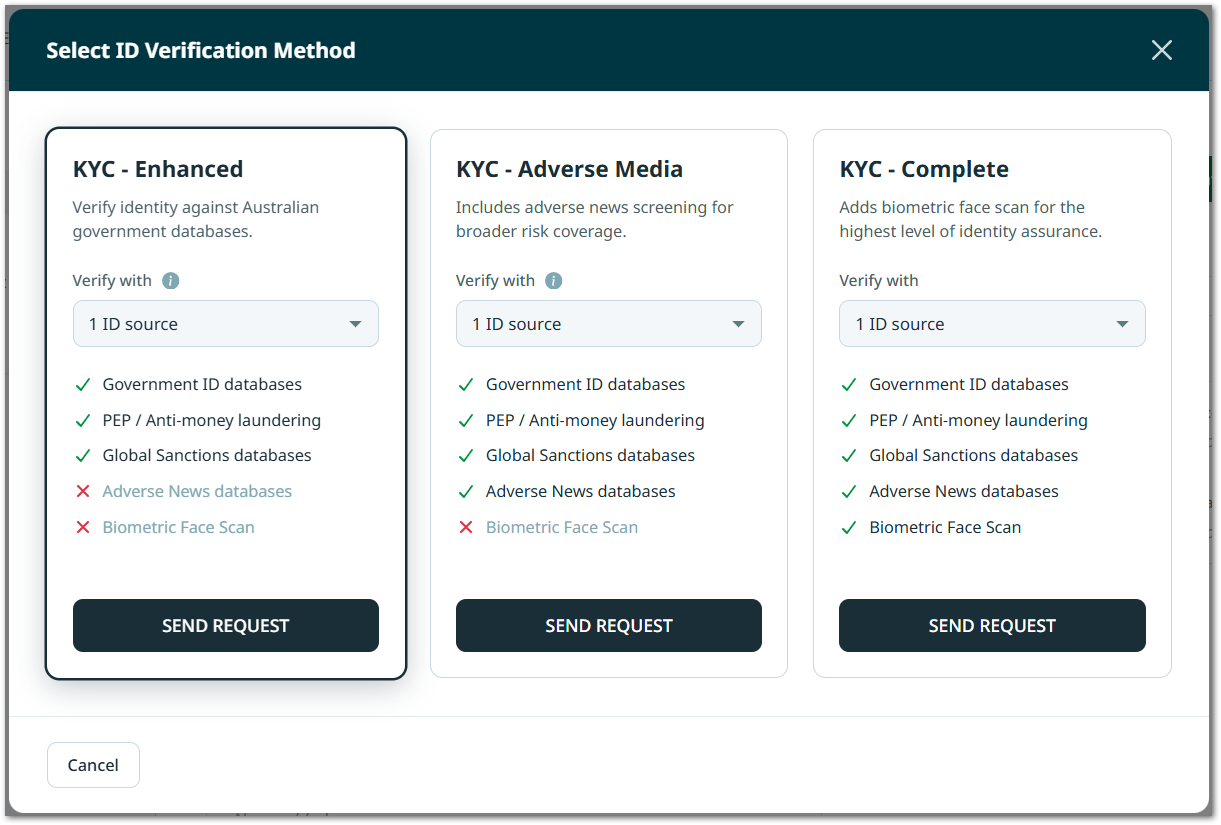The image size is (1221, 825).
Task: Click the Select ID Verification Method heading
Action: point(201,50)
